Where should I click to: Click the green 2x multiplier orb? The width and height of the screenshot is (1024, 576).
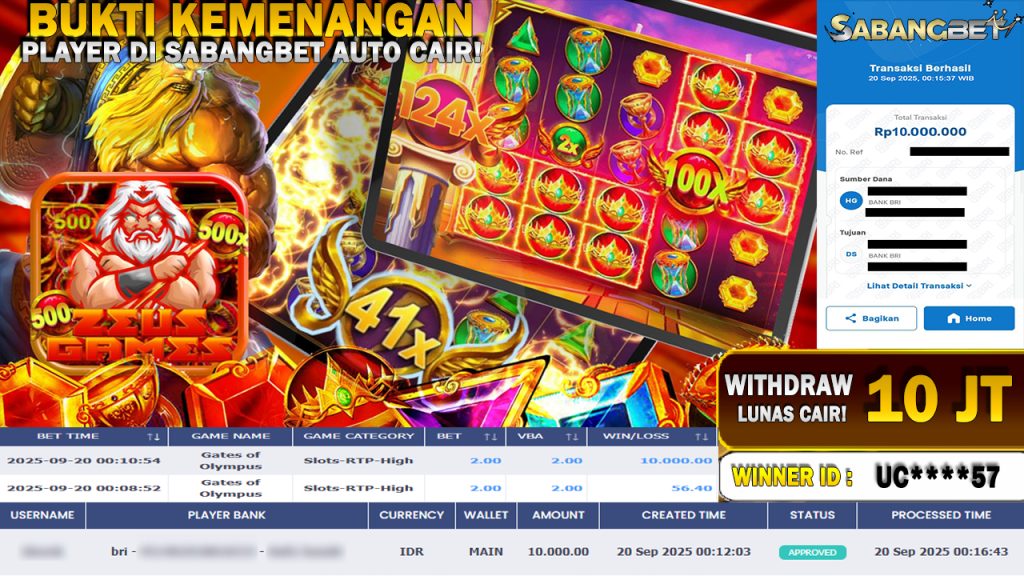coord(568,145)
